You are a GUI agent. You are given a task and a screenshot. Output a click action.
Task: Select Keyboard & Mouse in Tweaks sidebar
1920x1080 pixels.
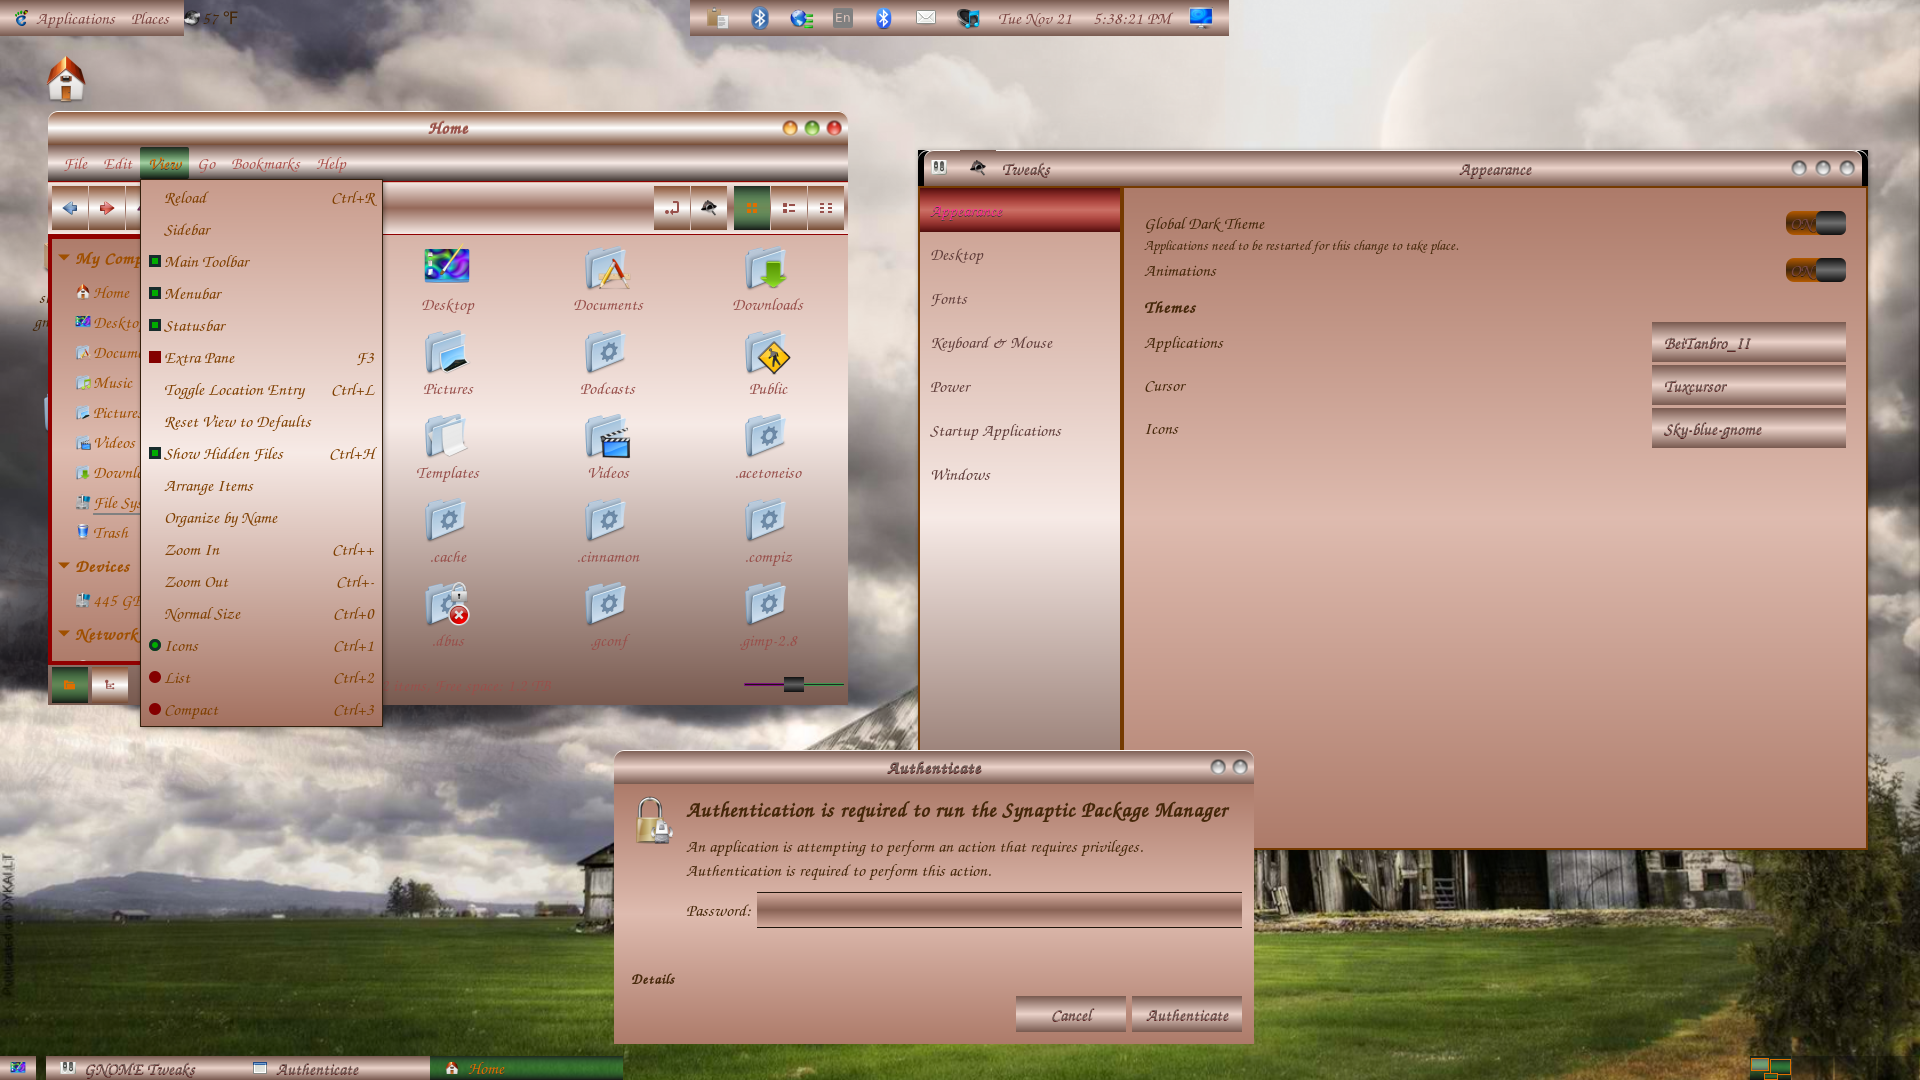(x=1019, y=343)
